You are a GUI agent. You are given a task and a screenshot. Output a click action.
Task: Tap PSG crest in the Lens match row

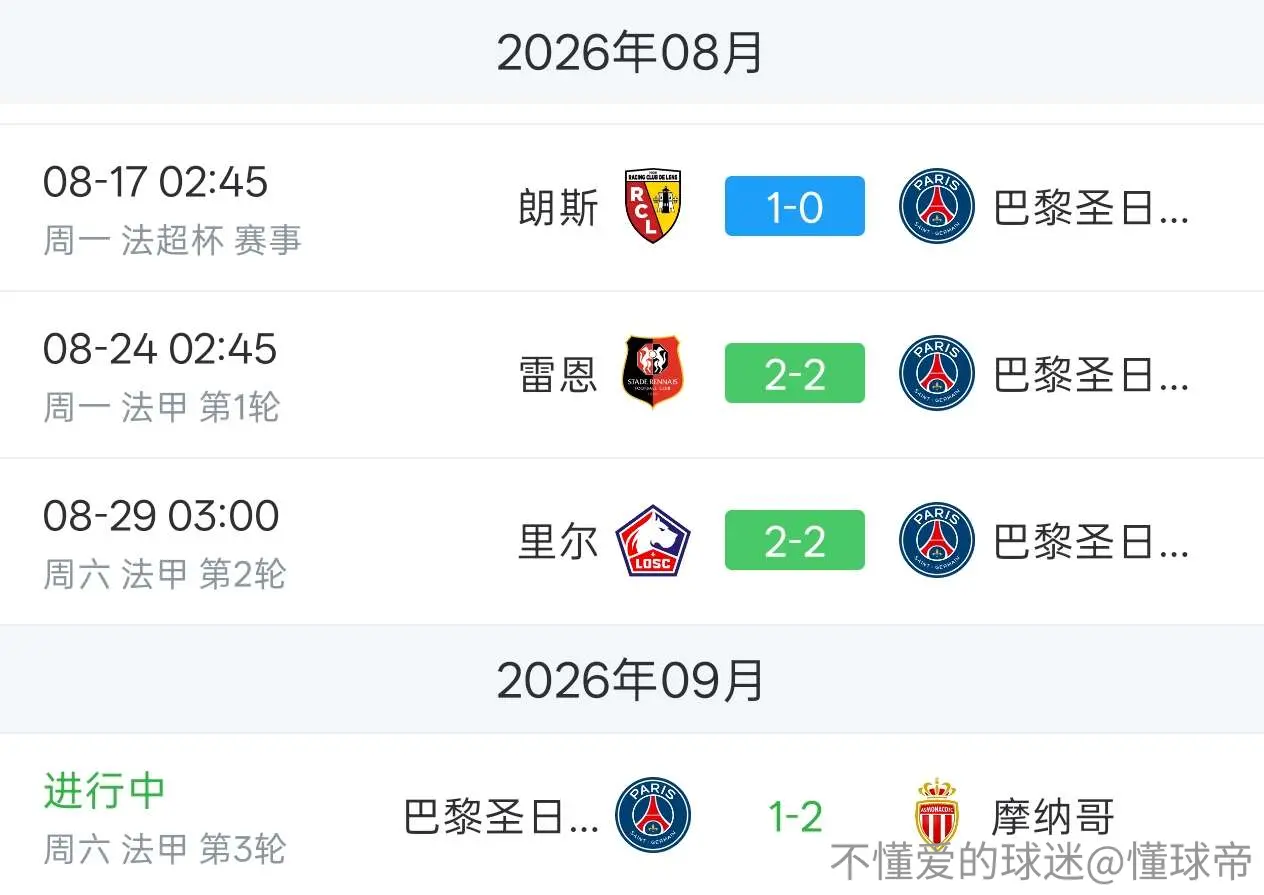937,207
